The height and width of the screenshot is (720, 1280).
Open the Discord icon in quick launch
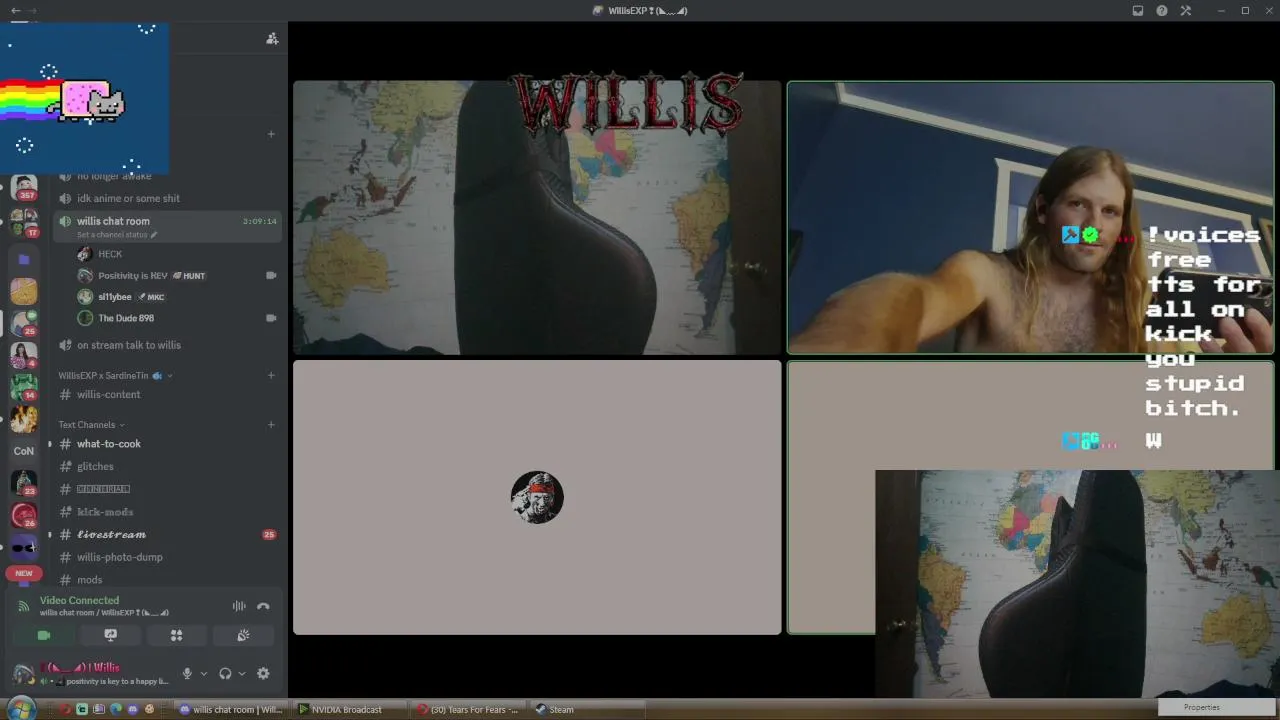point(132,710)
